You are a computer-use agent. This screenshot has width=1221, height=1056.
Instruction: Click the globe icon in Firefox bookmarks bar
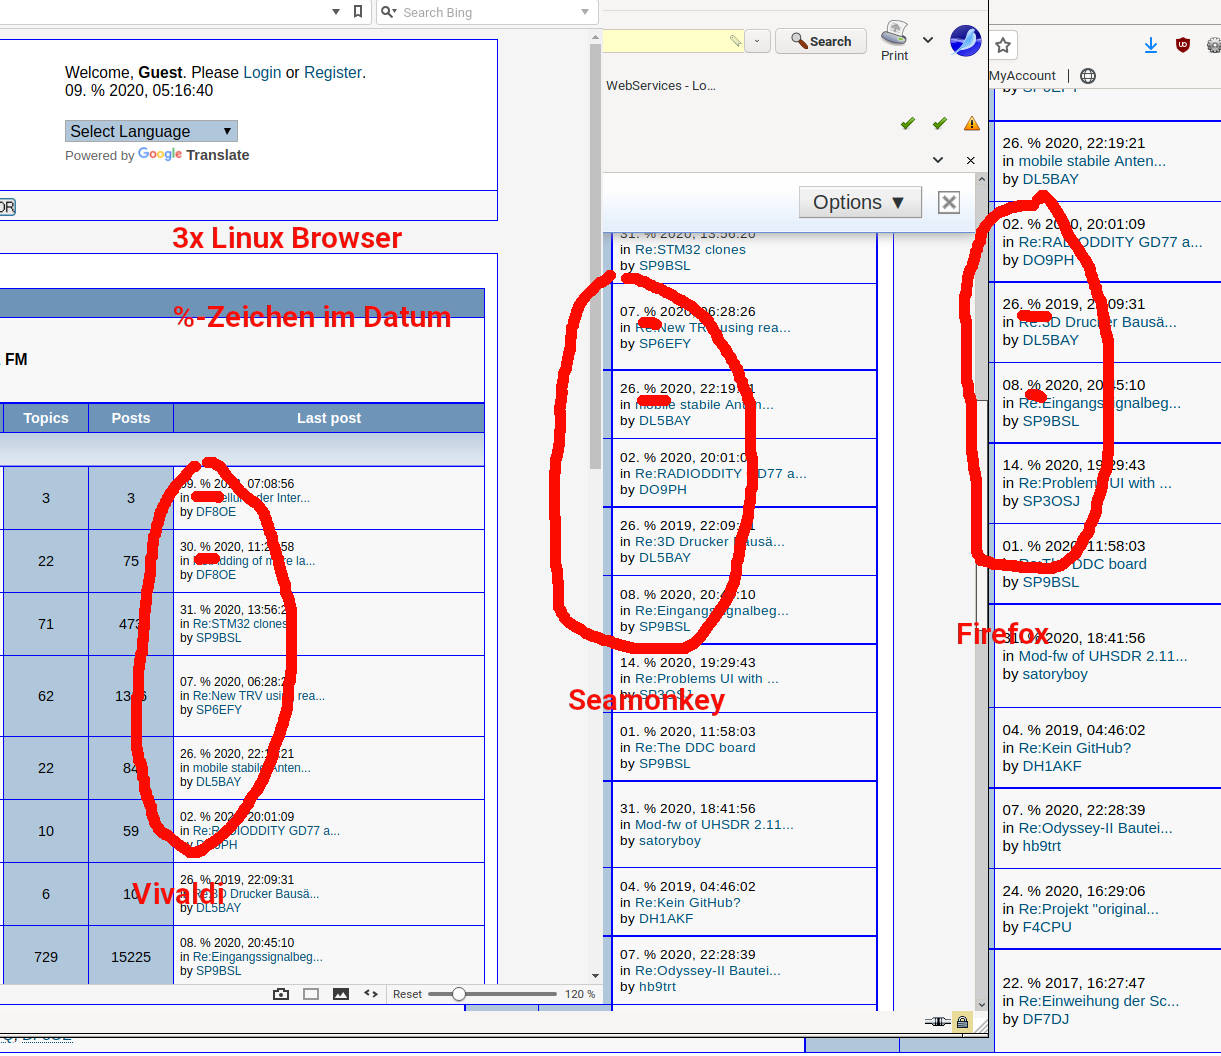(1088, 75)
